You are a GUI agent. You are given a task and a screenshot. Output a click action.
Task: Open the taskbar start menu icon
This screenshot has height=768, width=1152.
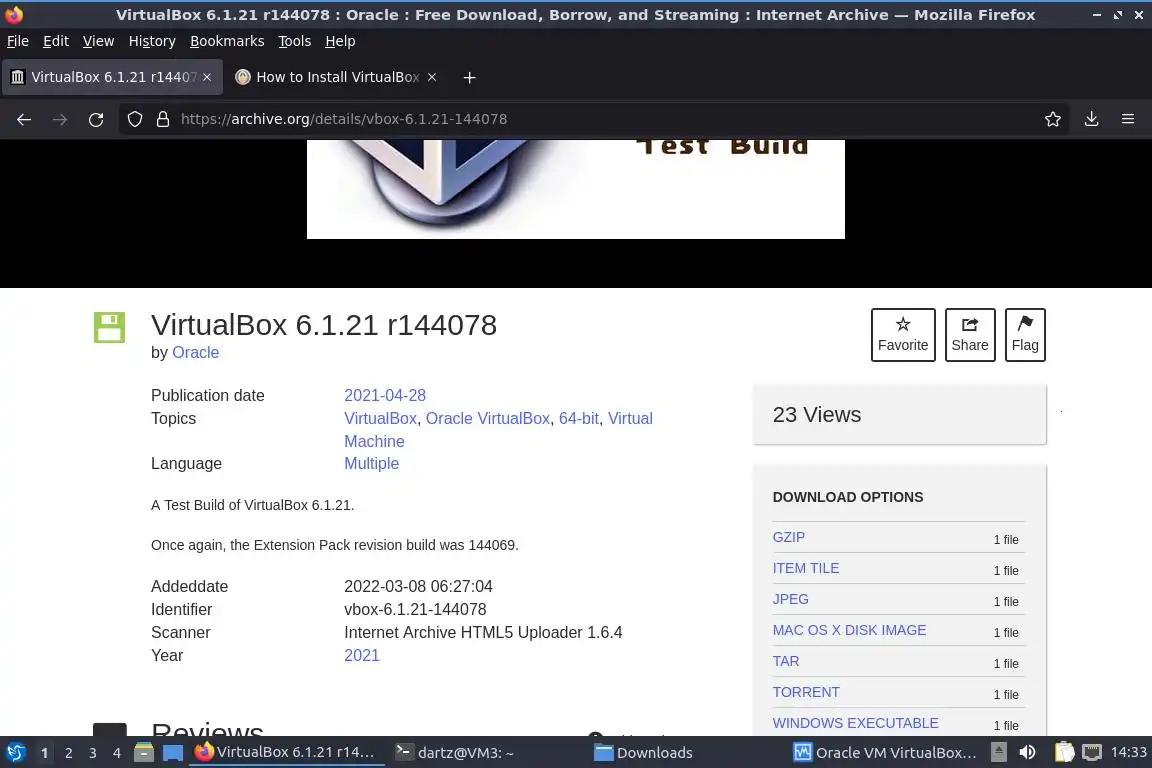15,753
